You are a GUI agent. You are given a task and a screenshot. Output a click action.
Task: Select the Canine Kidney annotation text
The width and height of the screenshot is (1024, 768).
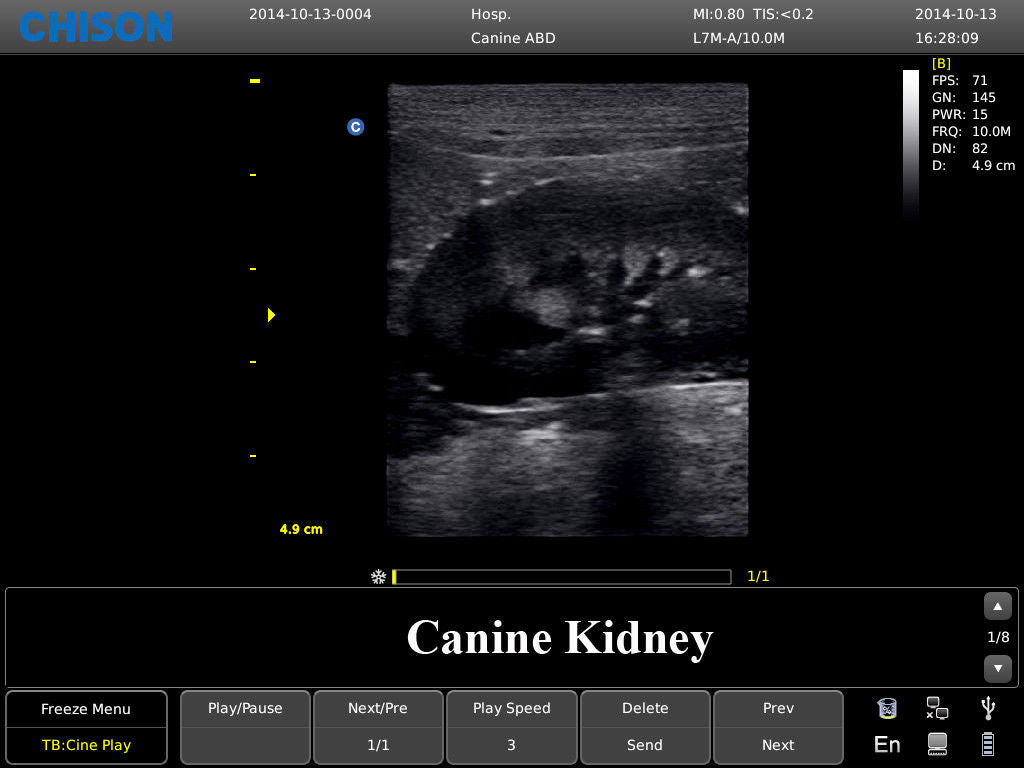[x=559, y=638]
